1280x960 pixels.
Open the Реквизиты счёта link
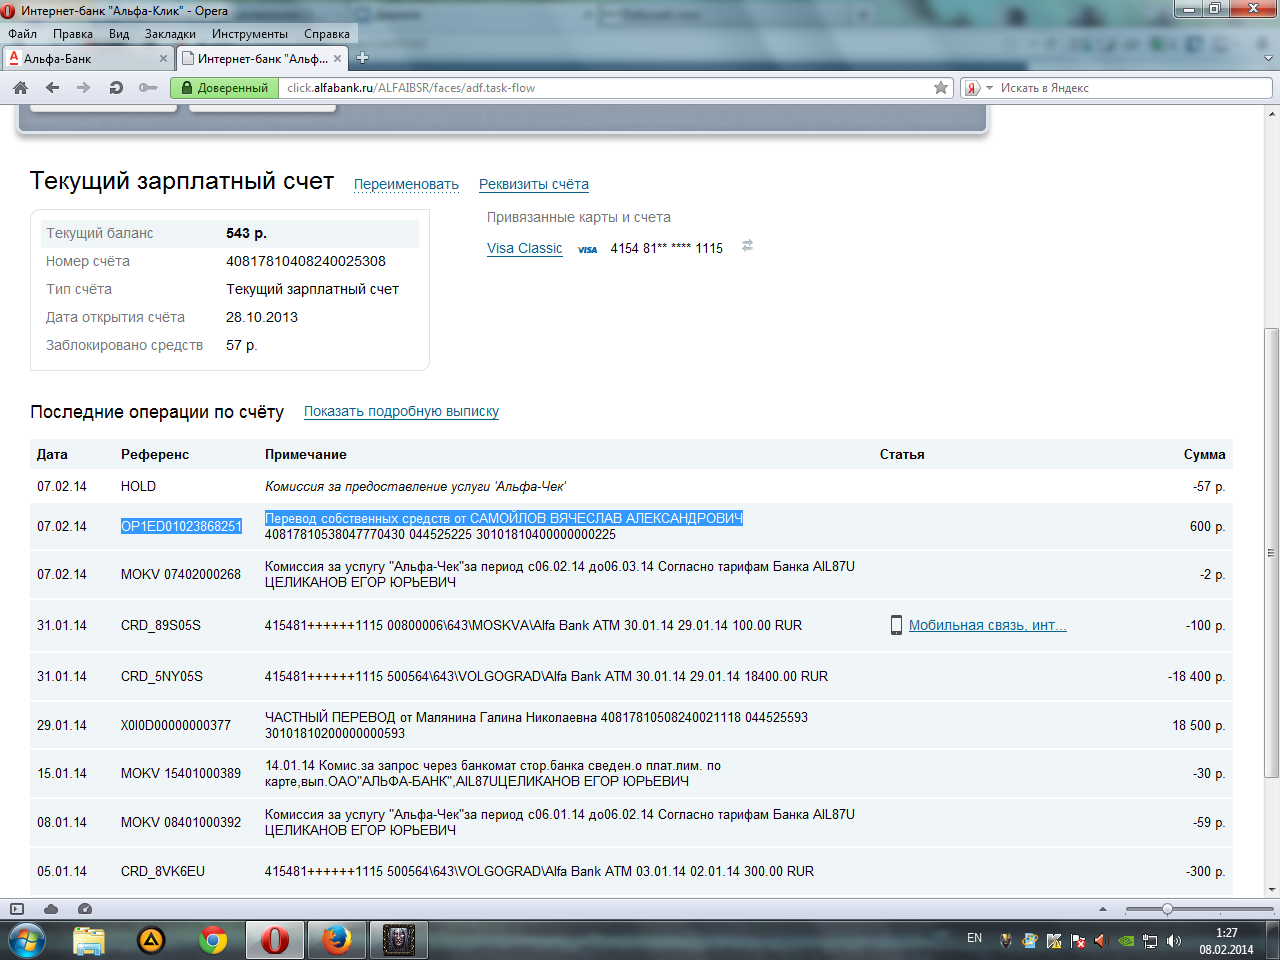(534, 185)
